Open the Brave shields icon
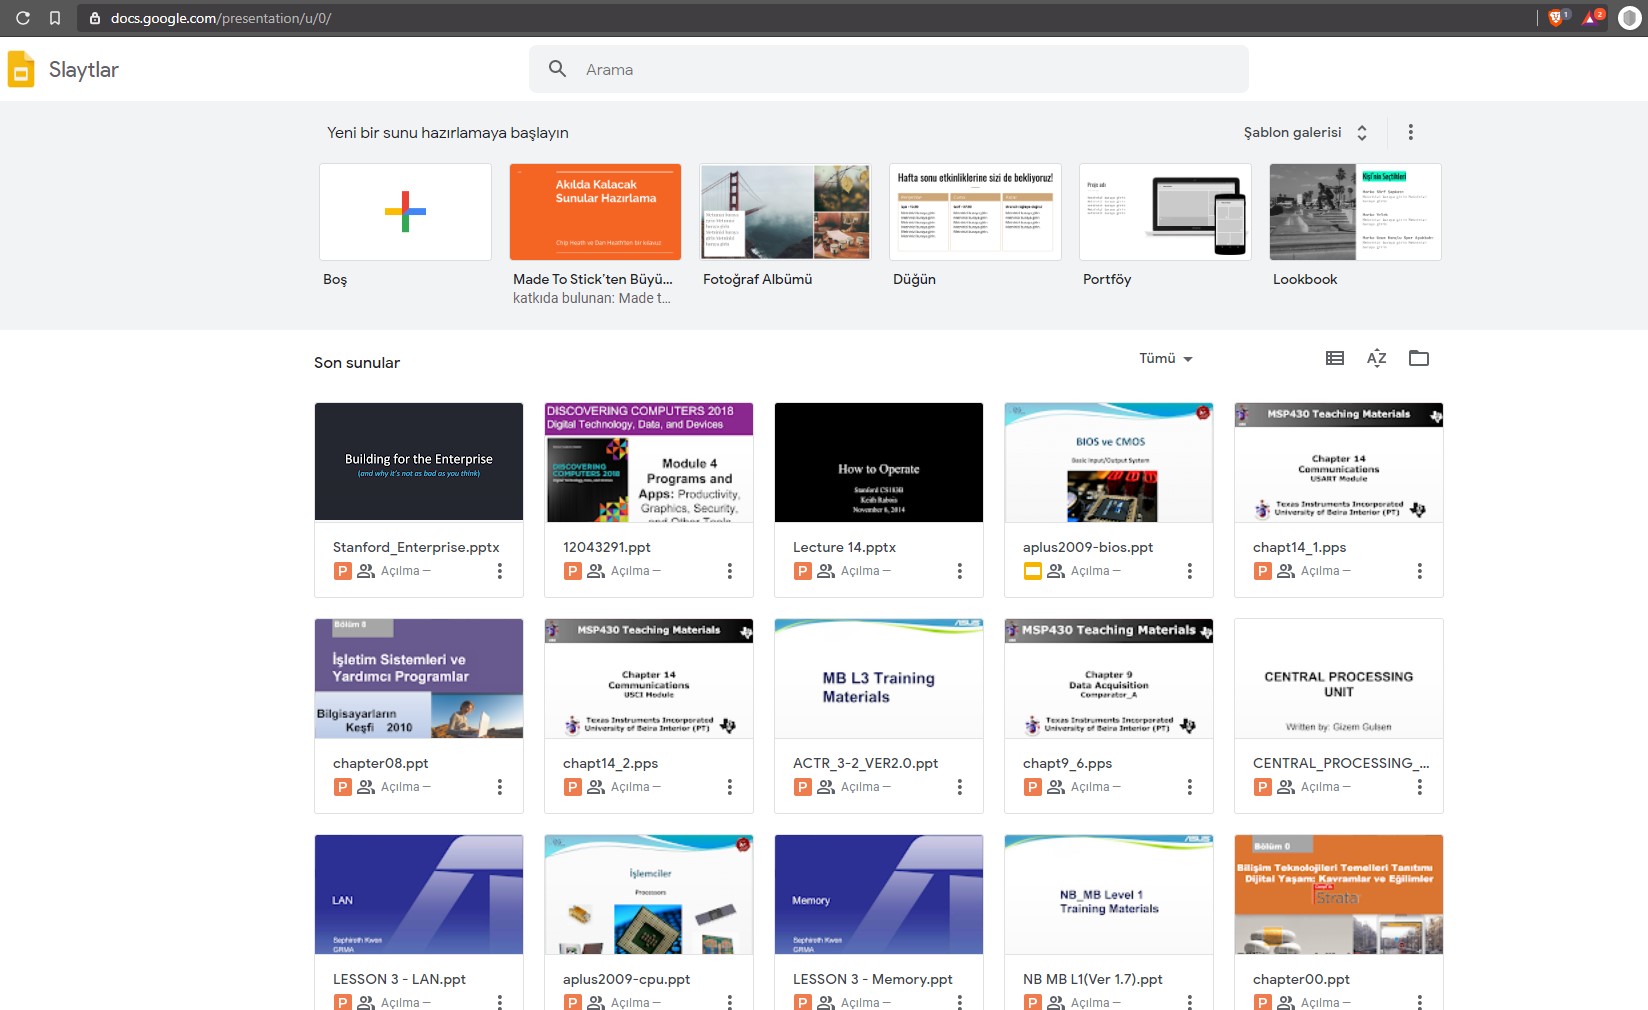The width and height of the screenshot is (1648, 1010). [1557, 17]
